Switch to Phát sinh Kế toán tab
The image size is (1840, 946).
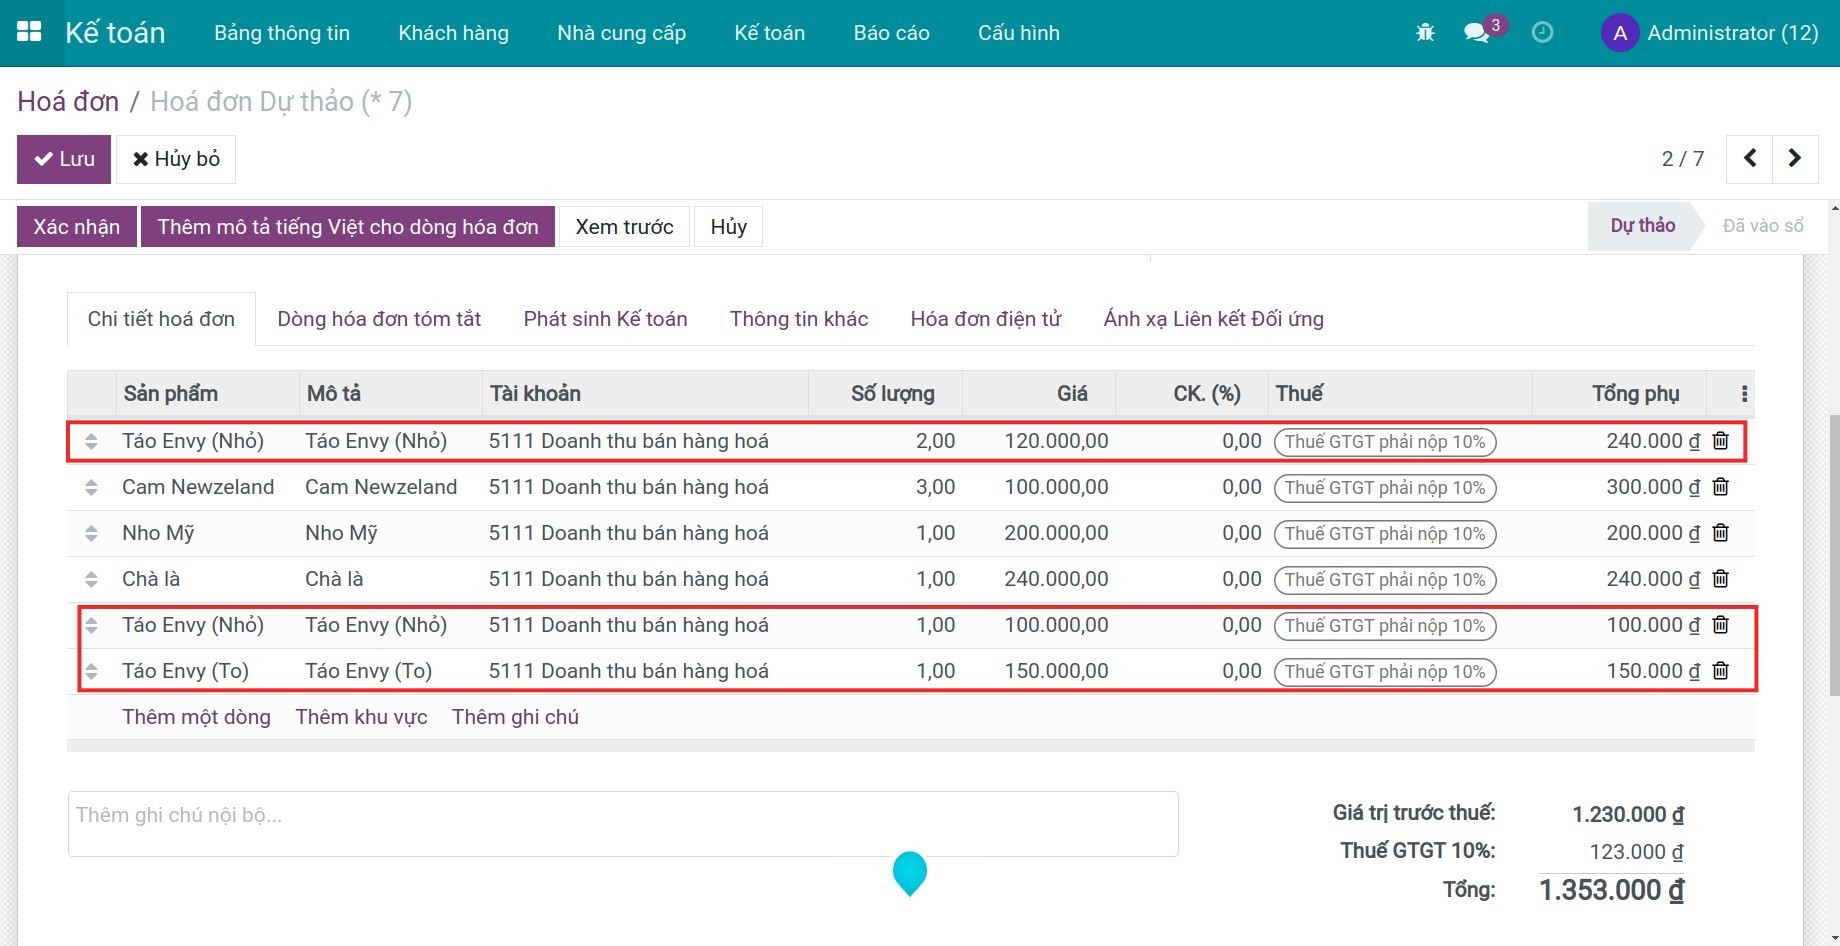[x=605, y=319]
